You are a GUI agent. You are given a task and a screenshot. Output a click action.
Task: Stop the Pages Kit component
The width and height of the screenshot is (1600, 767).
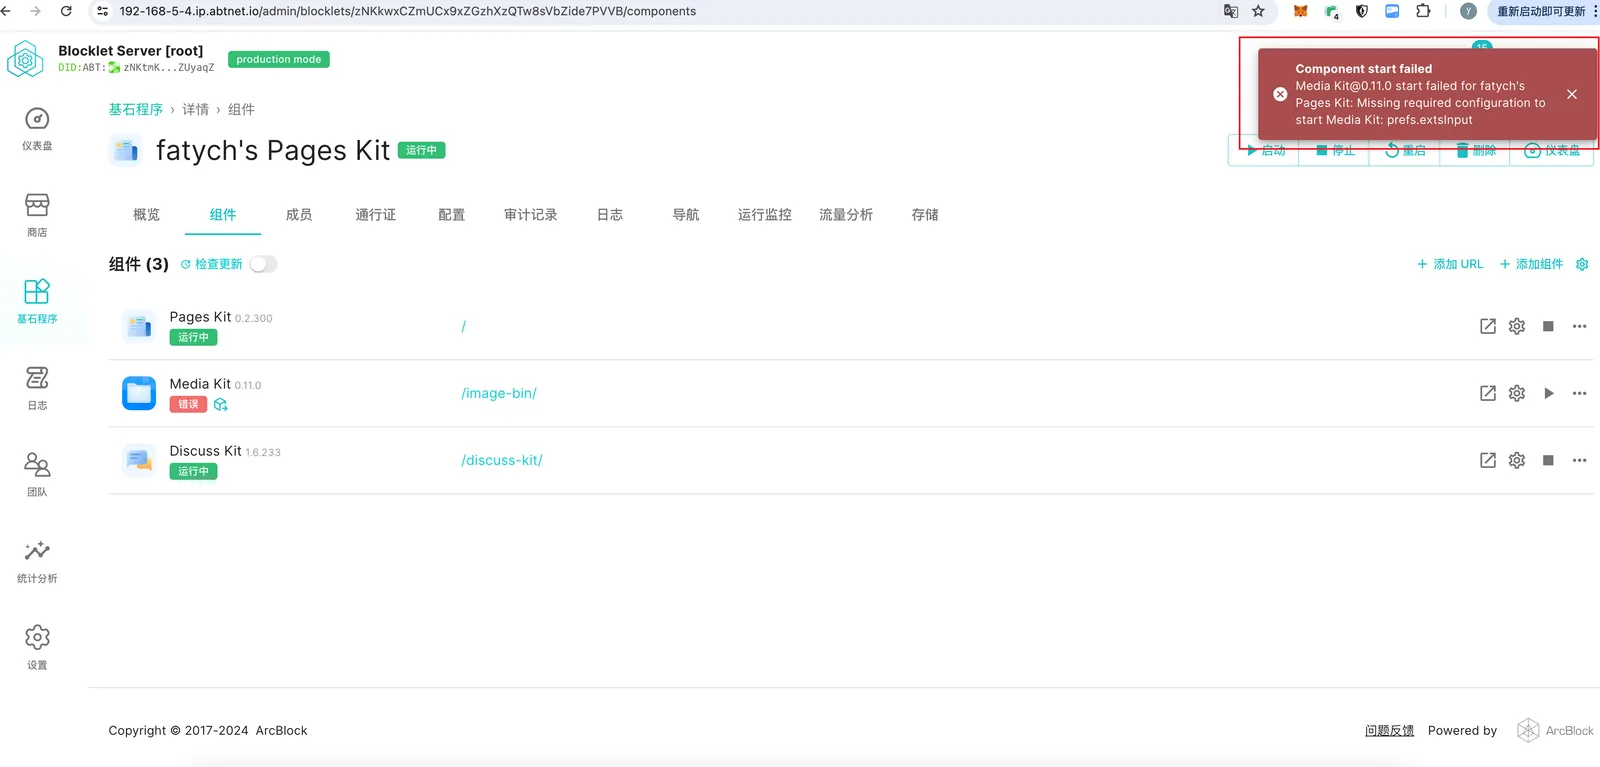(x=1548, y=326)
